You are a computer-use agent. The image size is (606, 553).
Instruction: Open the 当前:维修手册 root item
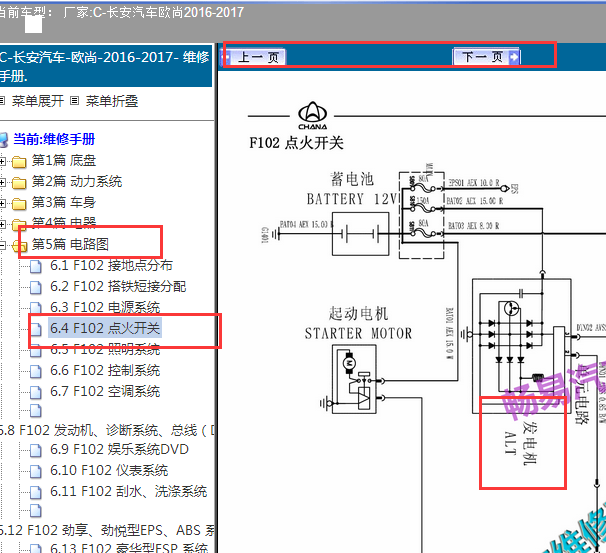(x=54, y=139)
